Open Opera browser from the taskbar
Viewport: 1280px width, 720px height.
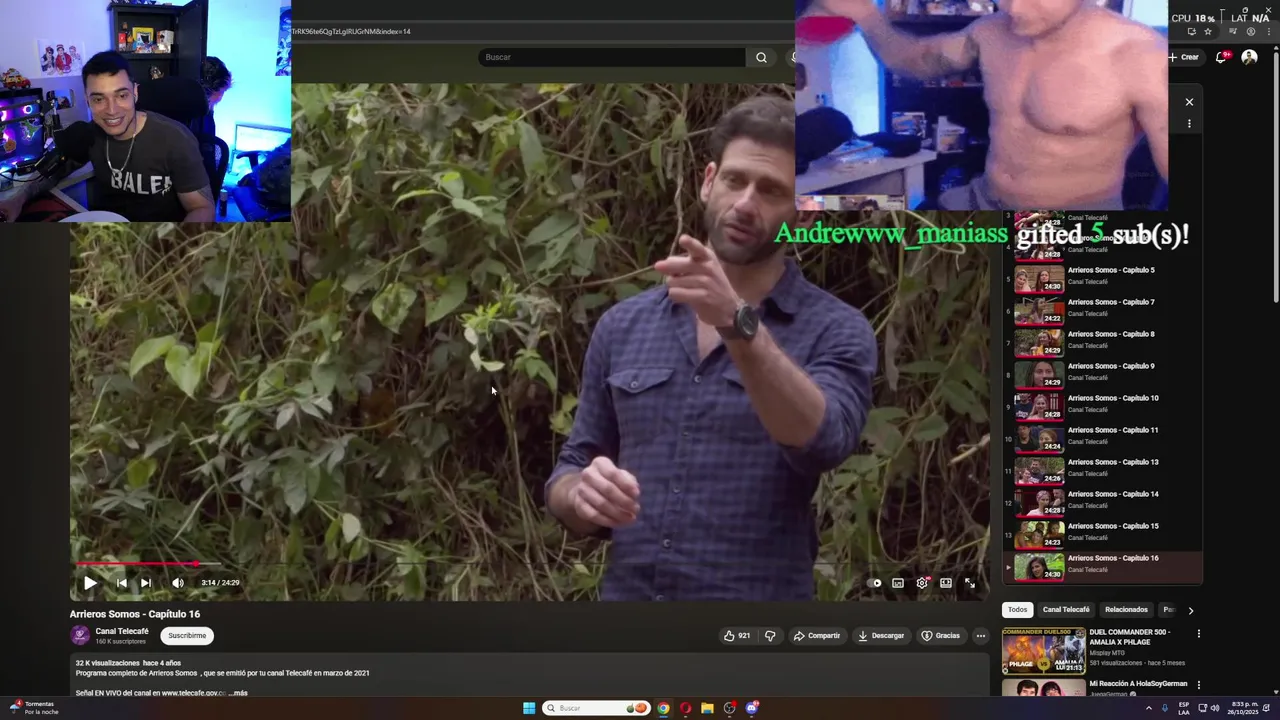[x=685, y=708]
